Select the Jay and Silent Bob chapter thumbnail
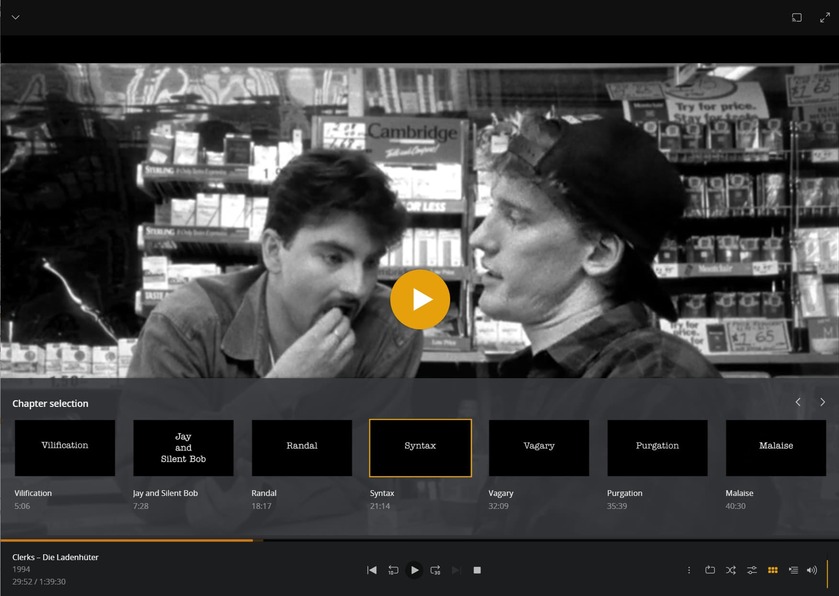 click(183, 448)
